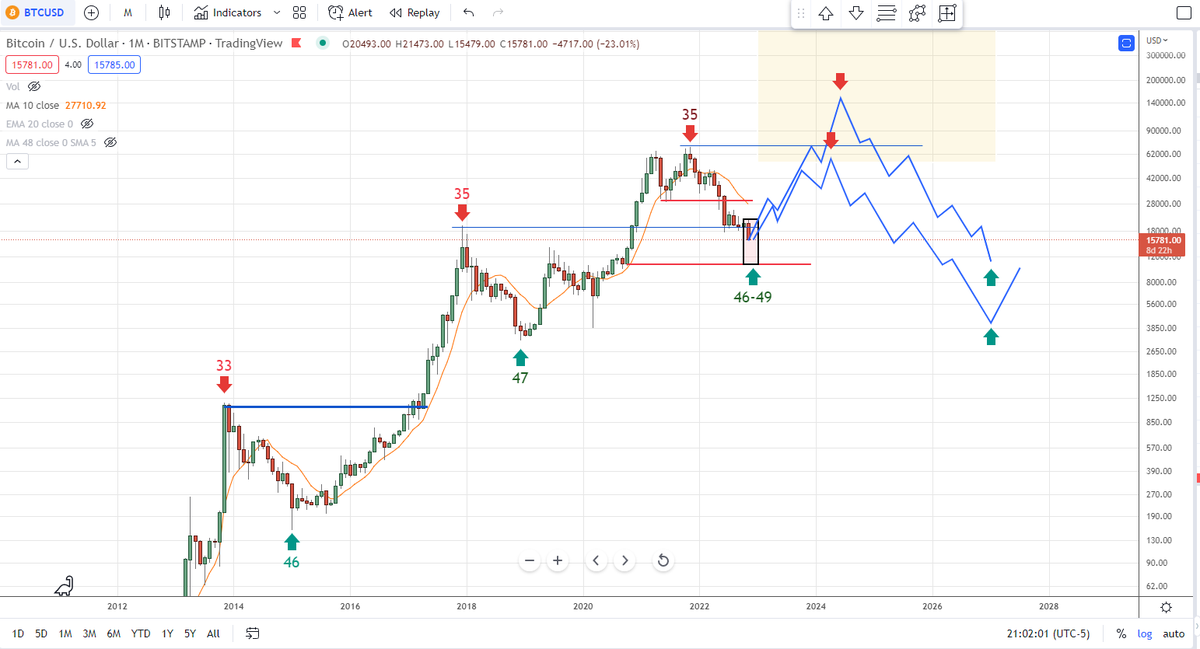Set date range to 3M
The width and height of the screenshot is (1200, 649).
coord(89,633)
